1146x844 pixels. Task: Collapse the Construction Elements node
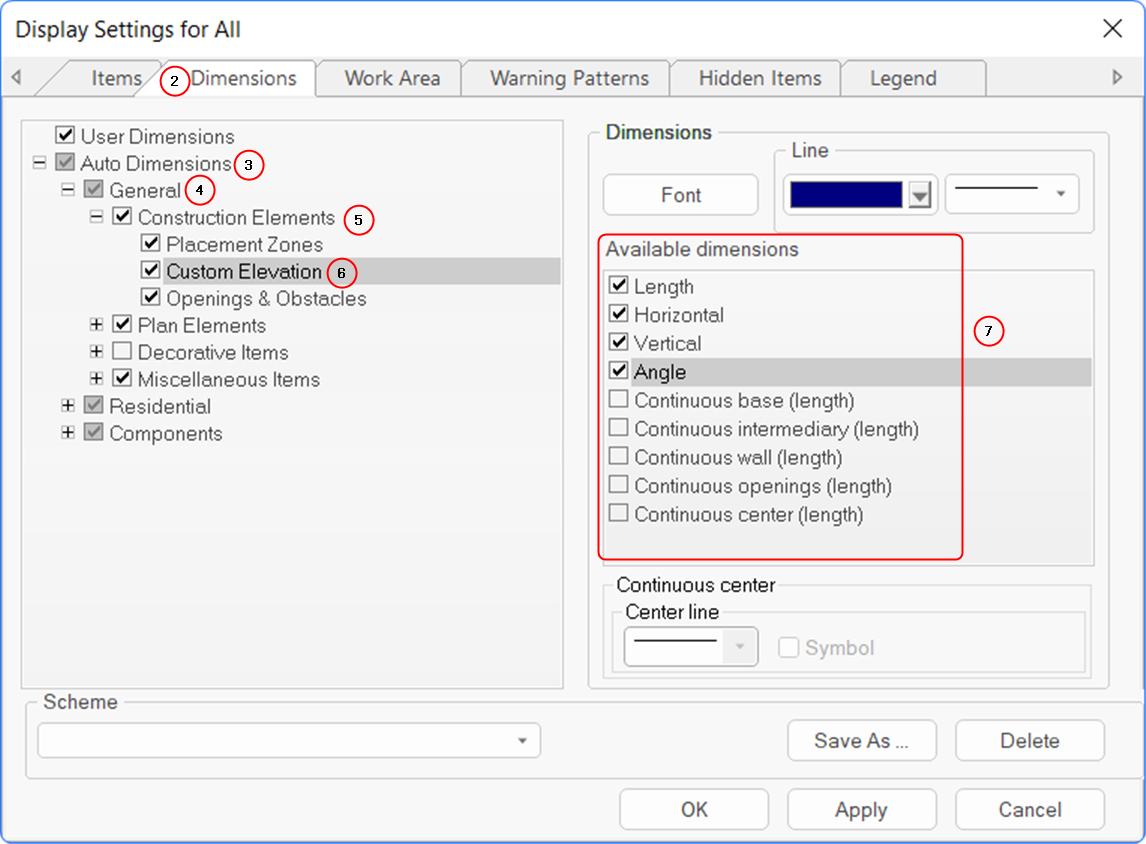tap(96, 216)
